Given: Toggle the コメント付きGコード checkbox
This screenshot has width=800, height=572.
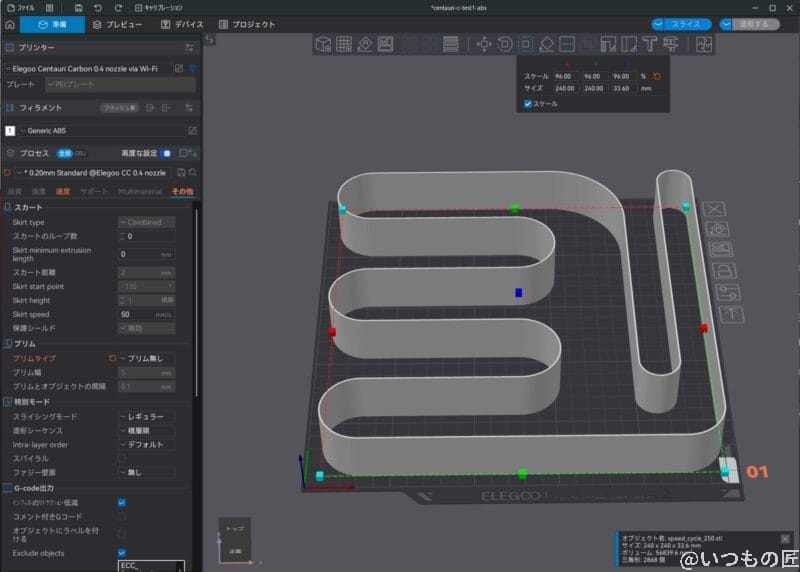Looking at the screenshot, I should tap(122, 516).
